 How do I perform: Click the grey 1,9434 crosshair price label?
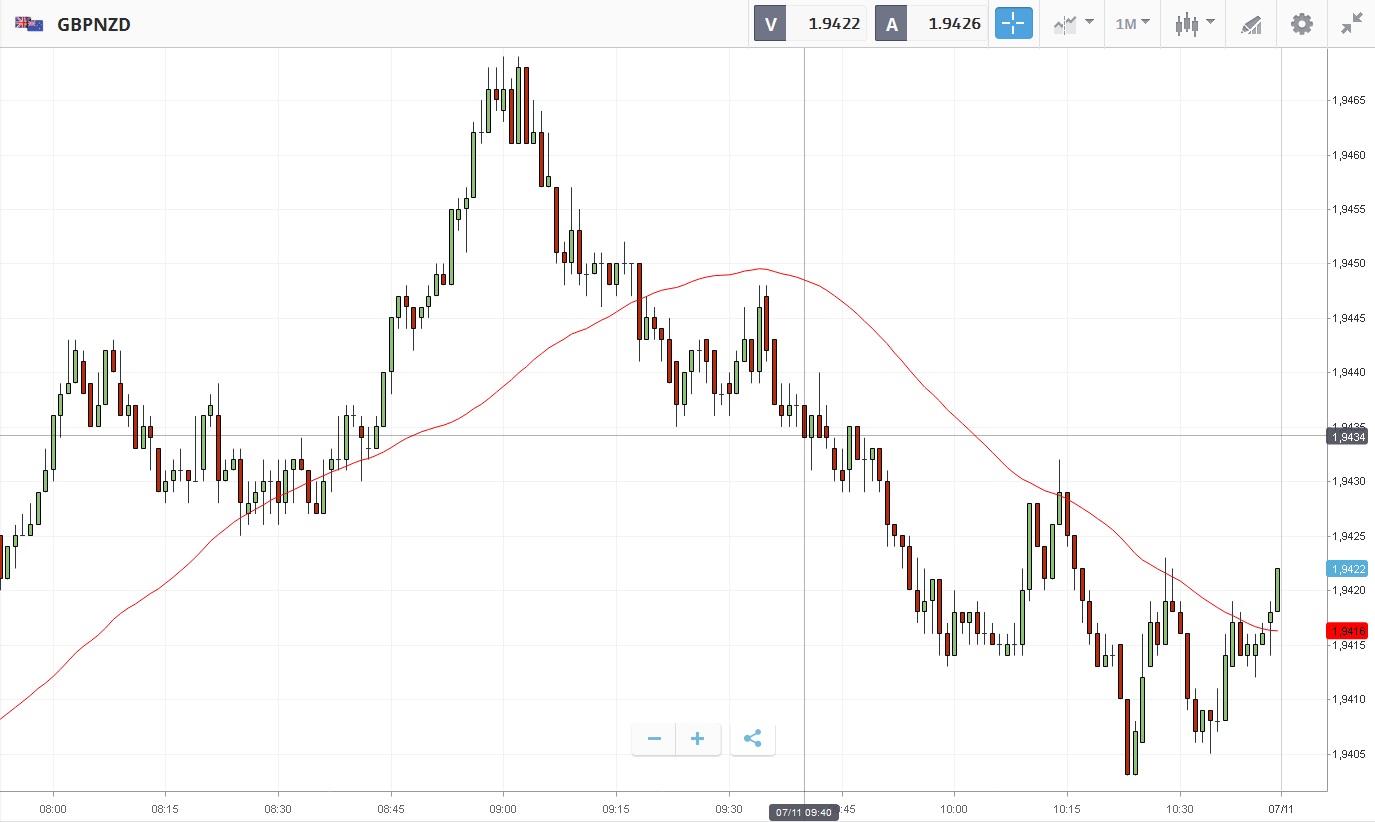tap(1347, 436)
